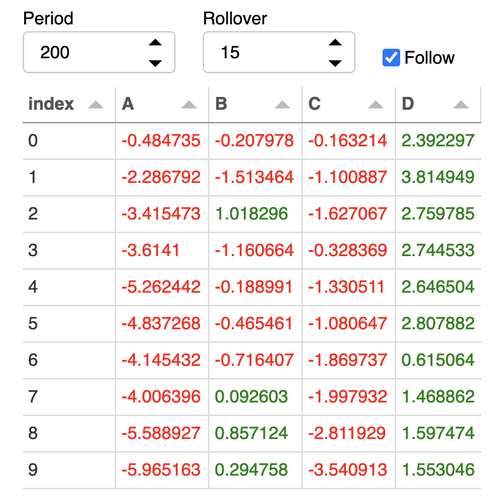Select cell value -1.997932
This screenshot has height=500, width=500.
point(348,397)
